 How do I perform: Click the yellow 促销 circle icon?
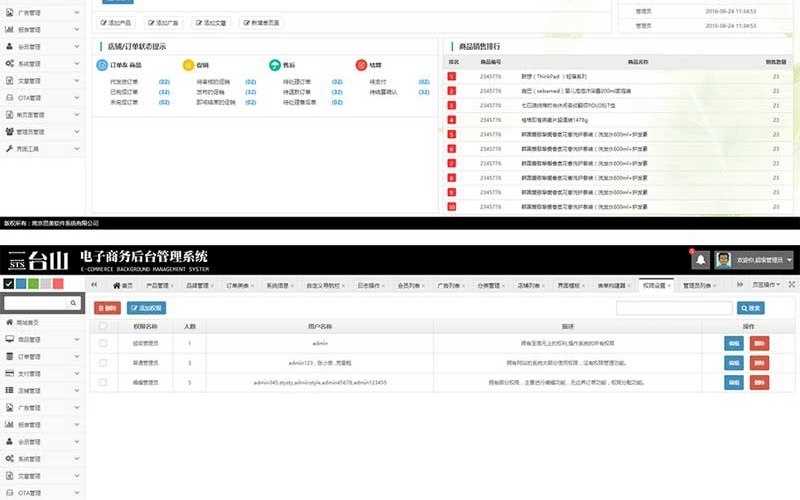[188, 65]
